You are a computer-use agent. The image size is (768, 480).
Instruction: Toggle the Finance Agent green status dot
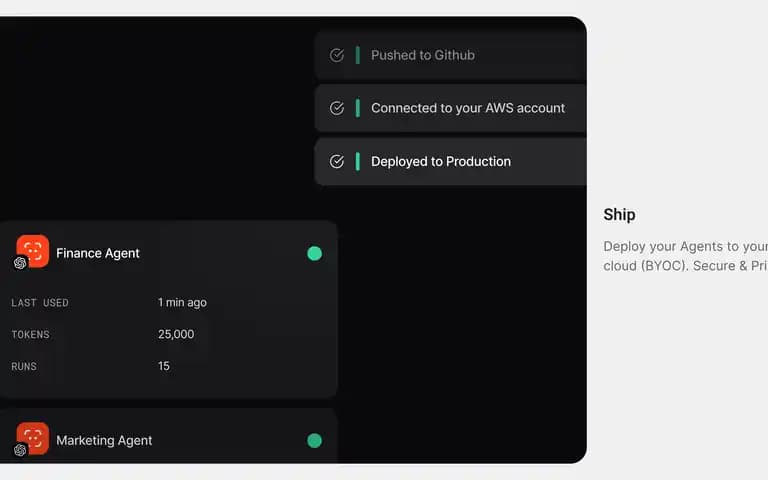coord(314,253)
